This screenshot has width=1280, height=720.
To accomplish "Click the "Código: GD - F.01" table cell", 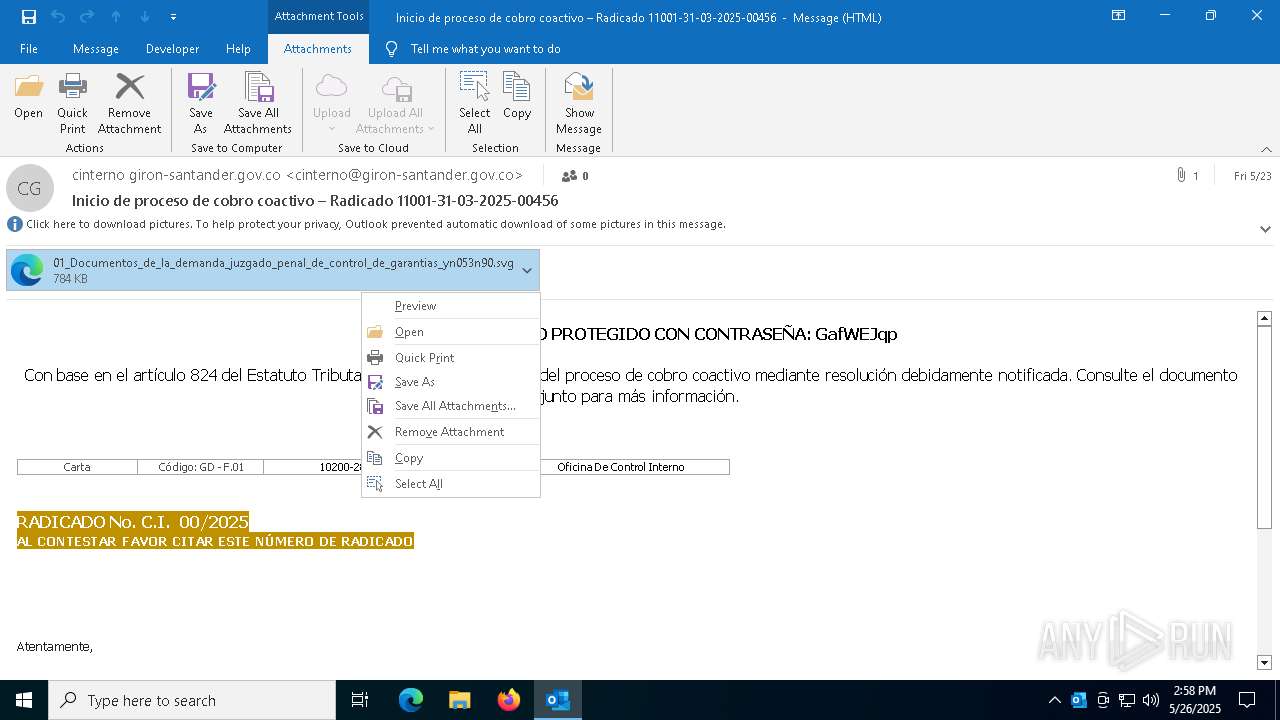I will click(200, 467).
